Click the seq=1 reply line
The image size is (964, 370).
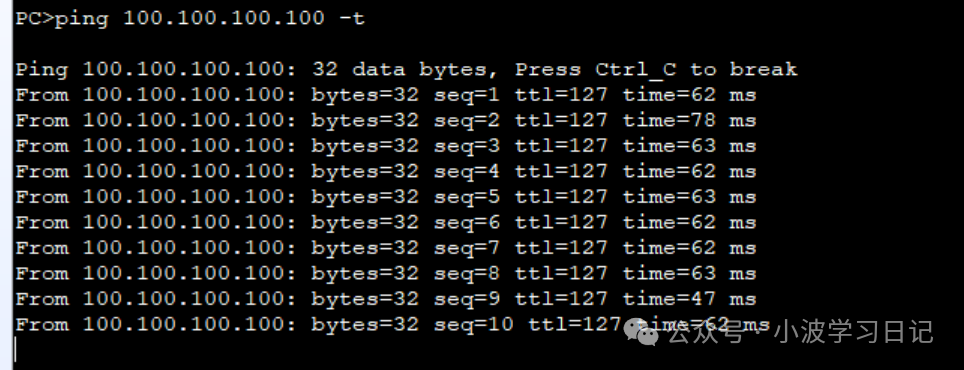click(x=385, y=95)
